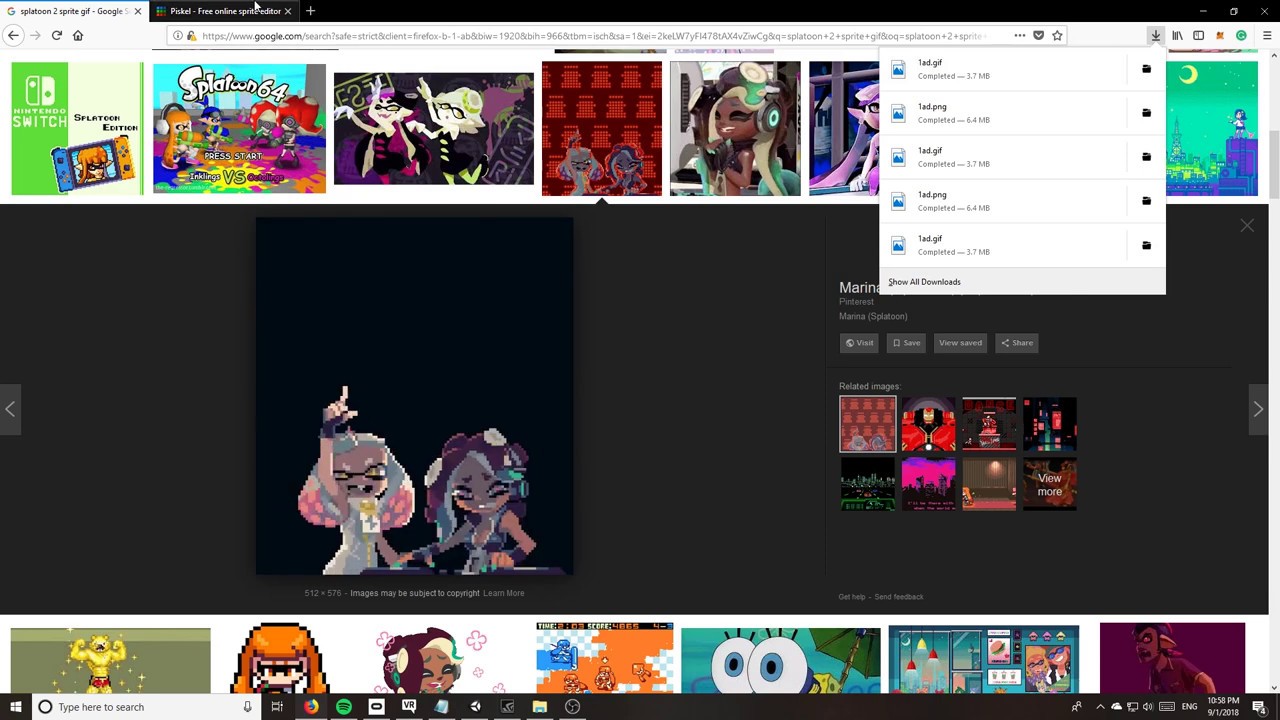Open the Firefox home page
Viewport: 1280px width, 720px height.
pyautogui.click(x=78, y=36)
